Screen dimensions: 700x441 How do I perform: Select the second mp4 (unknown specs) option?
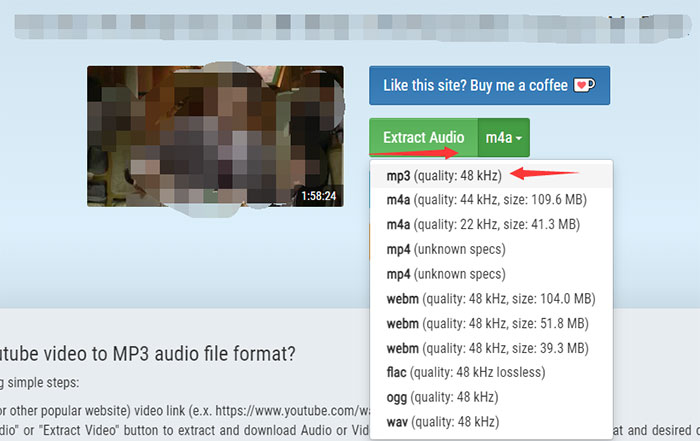(x=491, y=274)
